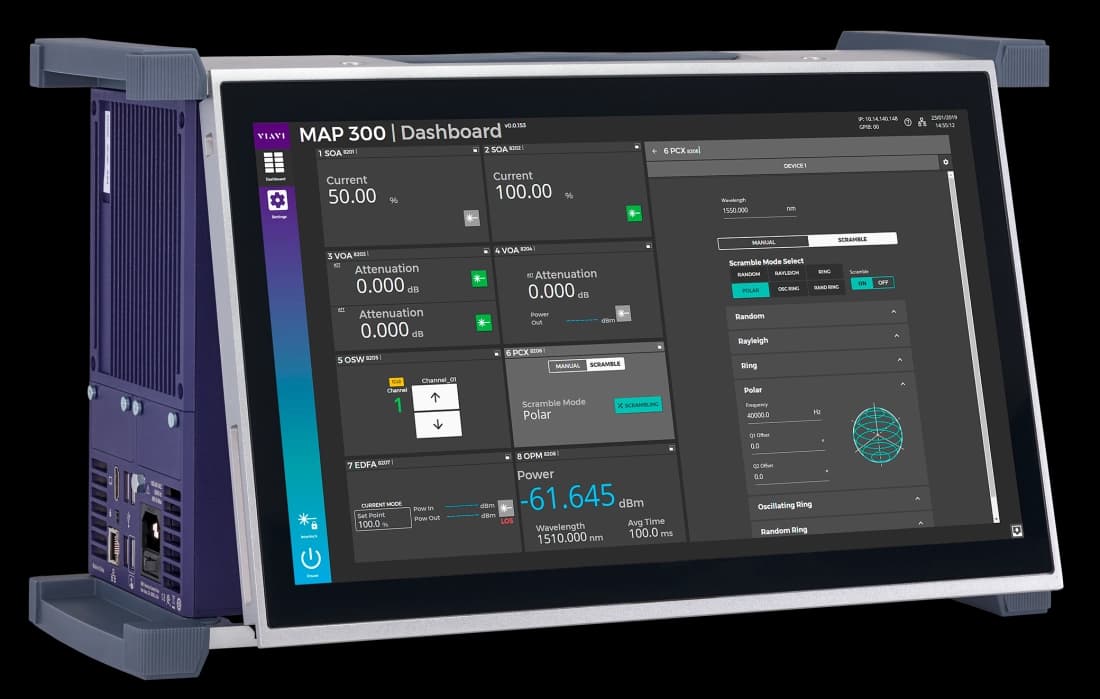Toggle green laser output on 2 SOA tile
This screenshot has width=1100, height=699.
pos(633,213)
